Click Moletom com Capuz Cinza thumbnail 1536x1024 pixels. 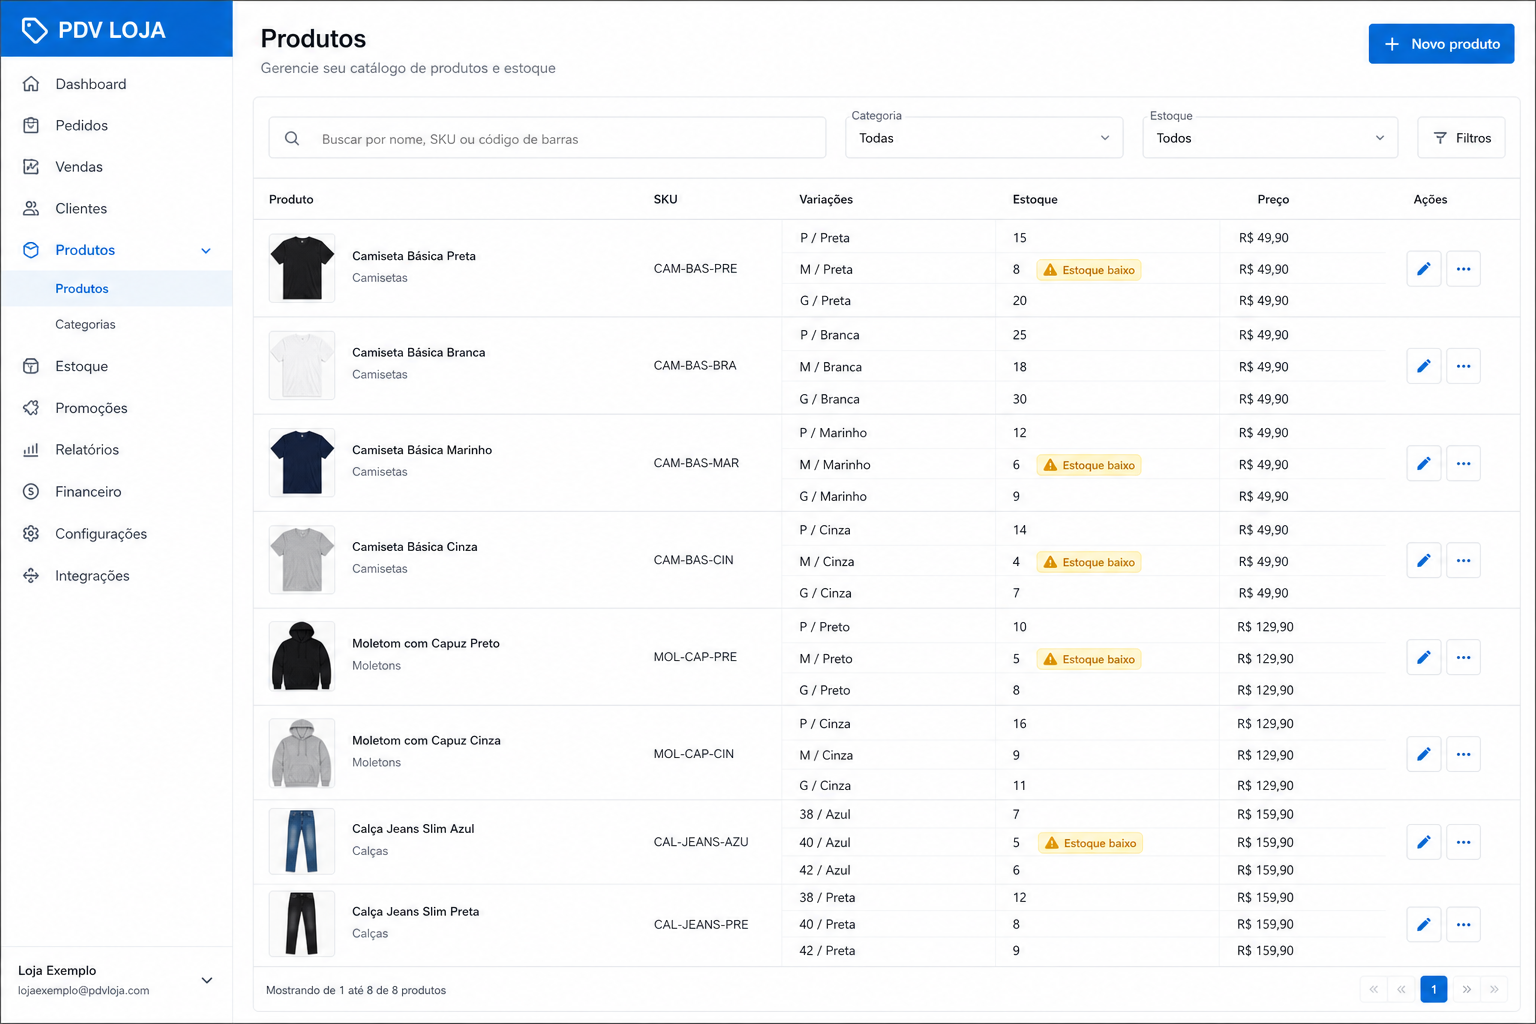coord(302,753)
